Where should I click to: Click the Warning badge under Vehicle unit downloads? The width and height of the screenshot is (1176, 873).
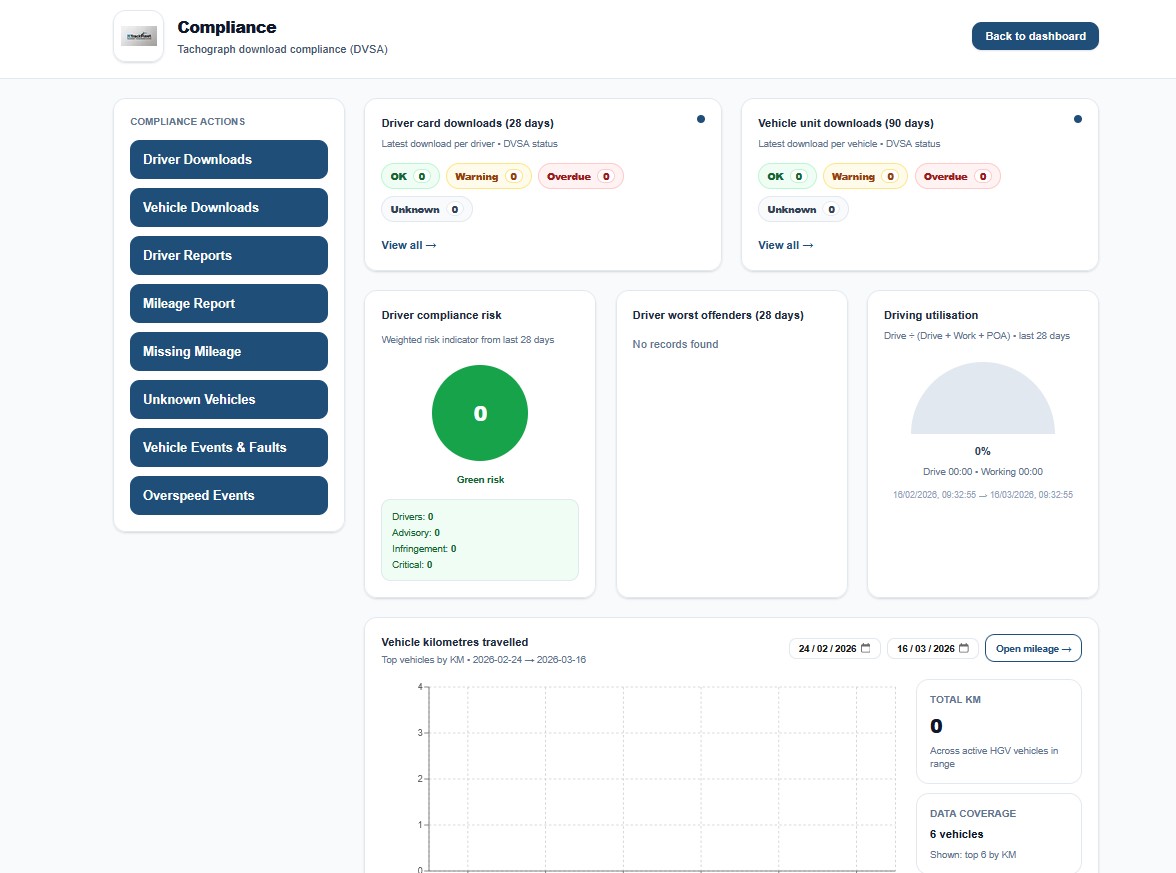click(x=864, y=176)
